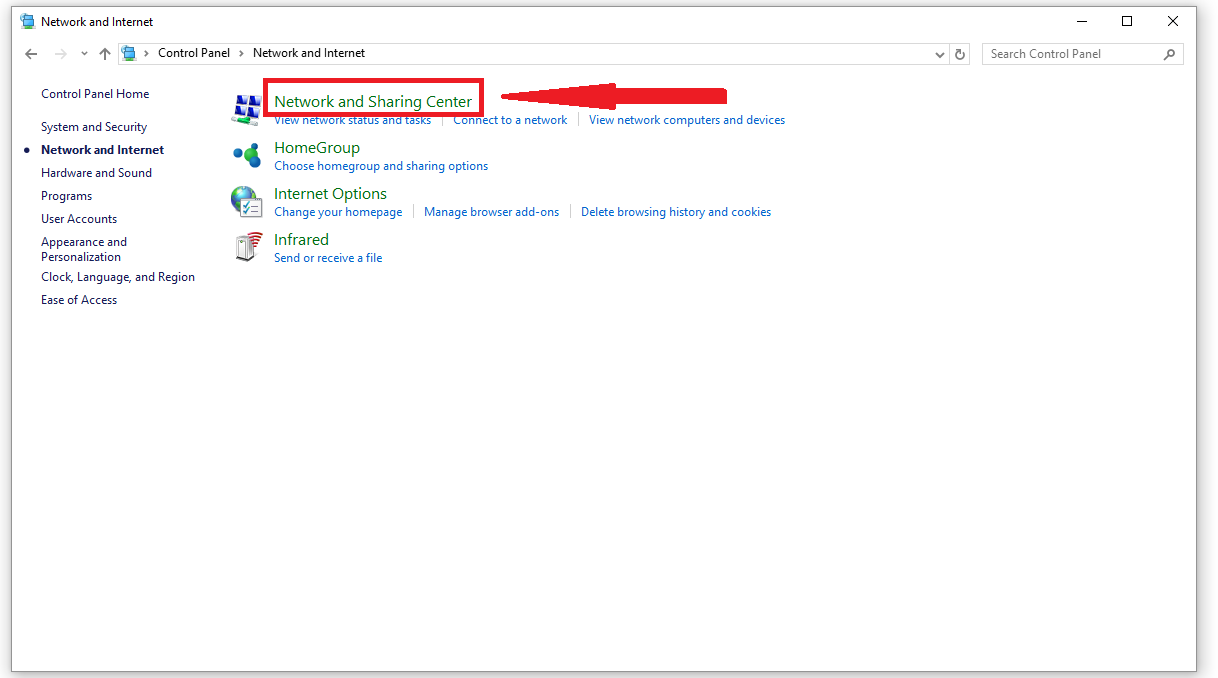Click the Internet Options globe icon
Image resolution: width=1218 pixels, height=678 pixels.
[x=246, y=201]
